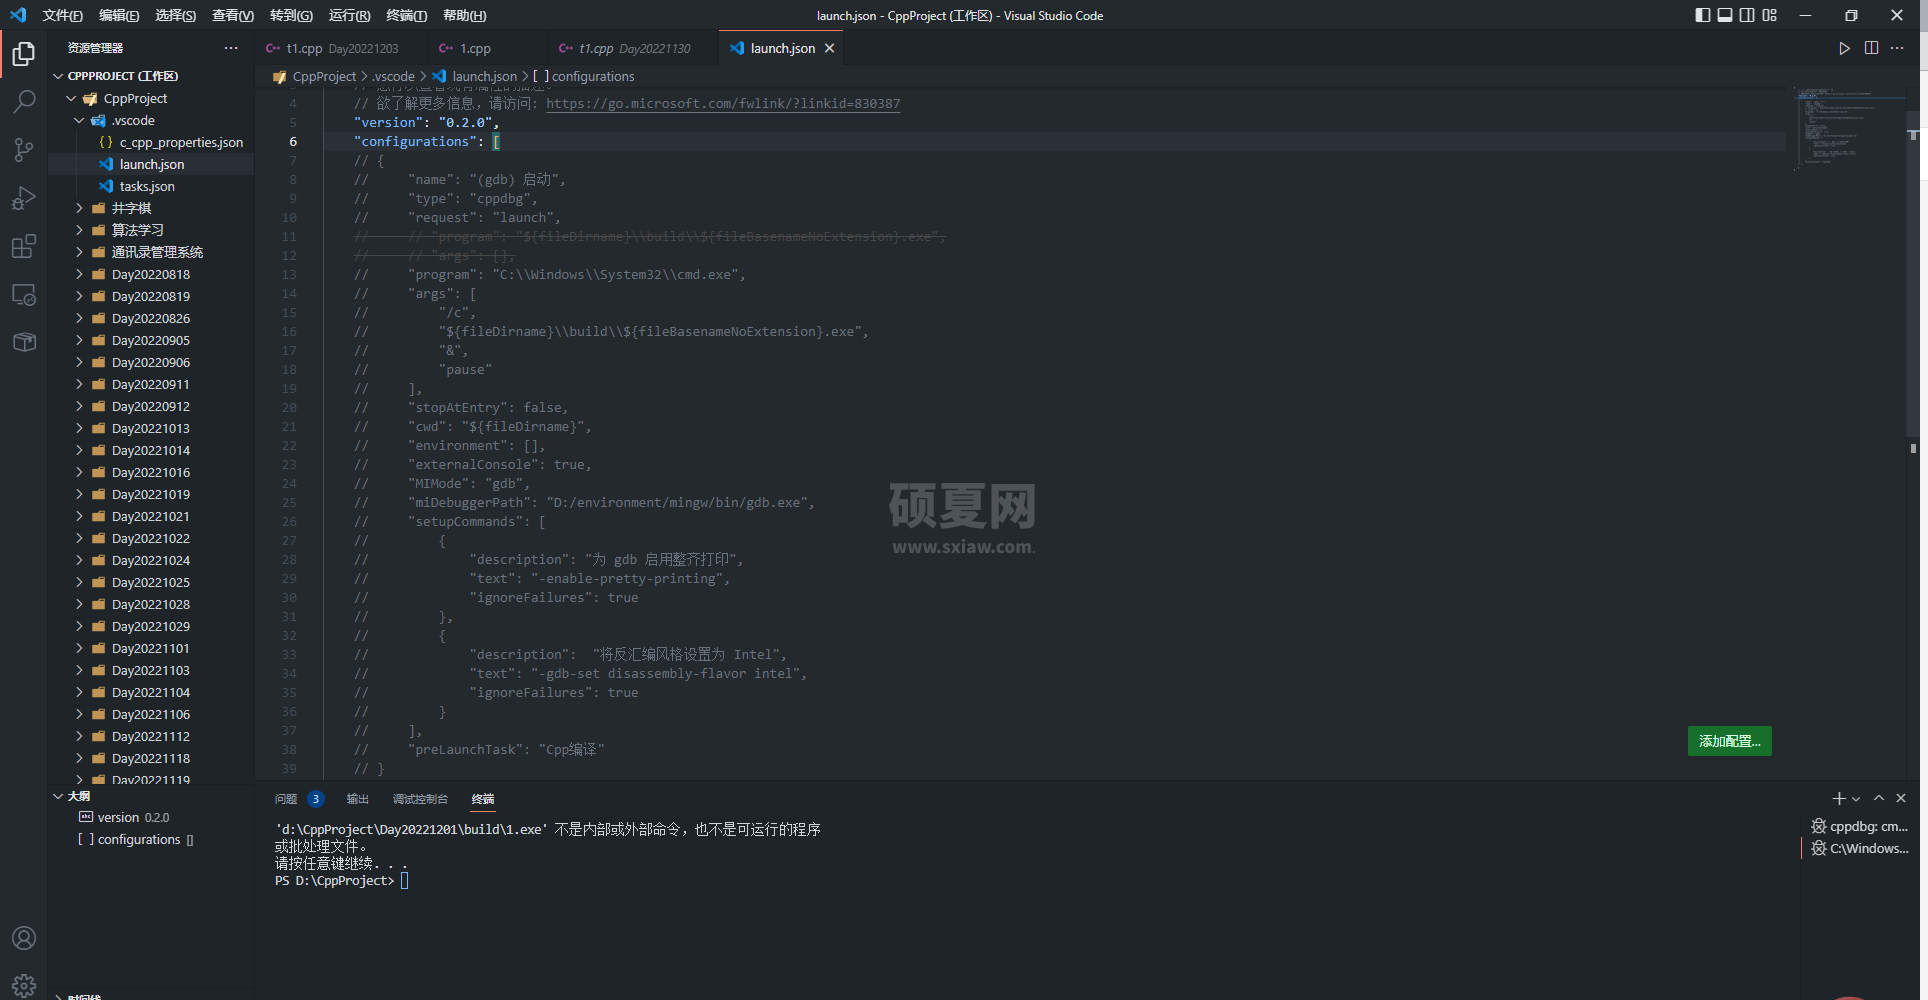Image resolution: width=1928 pixels, height=1000 pixels.
Task: Open Explorer panel More Actions ellipsis
Action: [x=231, y=48]
